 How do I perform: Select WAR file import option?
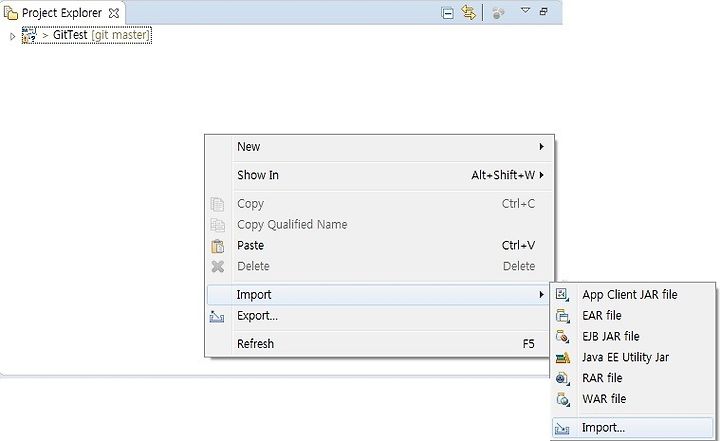(x=633, y=399)
